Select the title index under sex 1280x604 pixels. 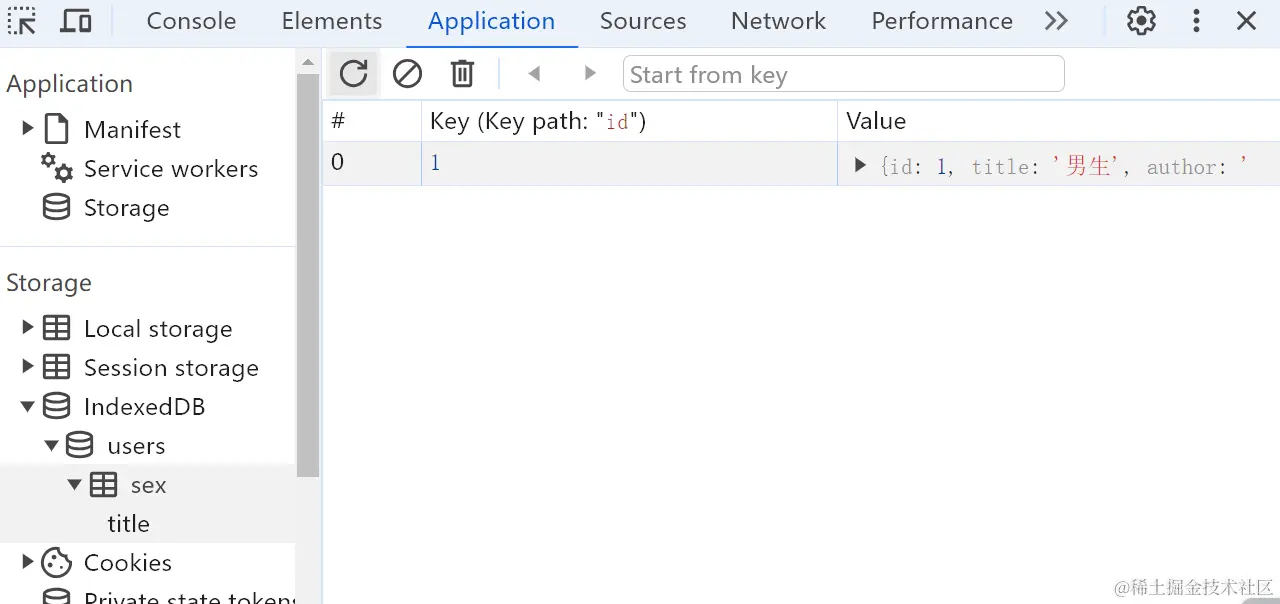tap(129, 524)
